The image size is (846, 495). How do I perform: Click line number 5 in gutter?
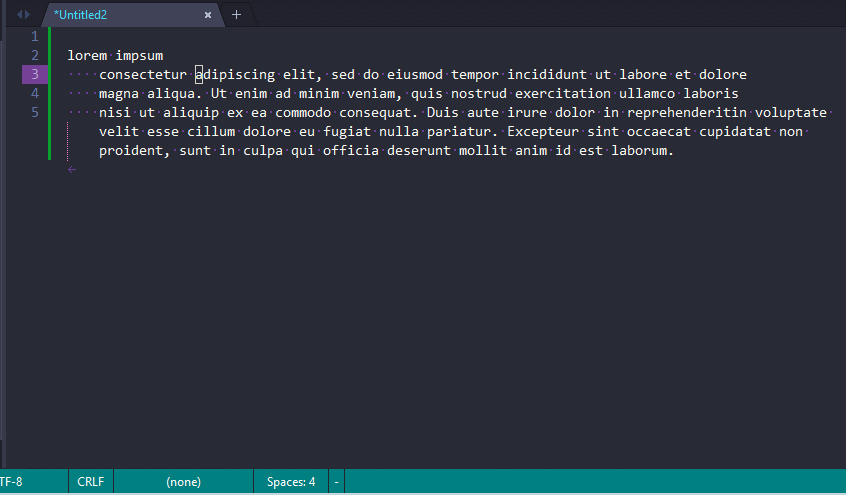pyautogui.click(x=35, y=112)
